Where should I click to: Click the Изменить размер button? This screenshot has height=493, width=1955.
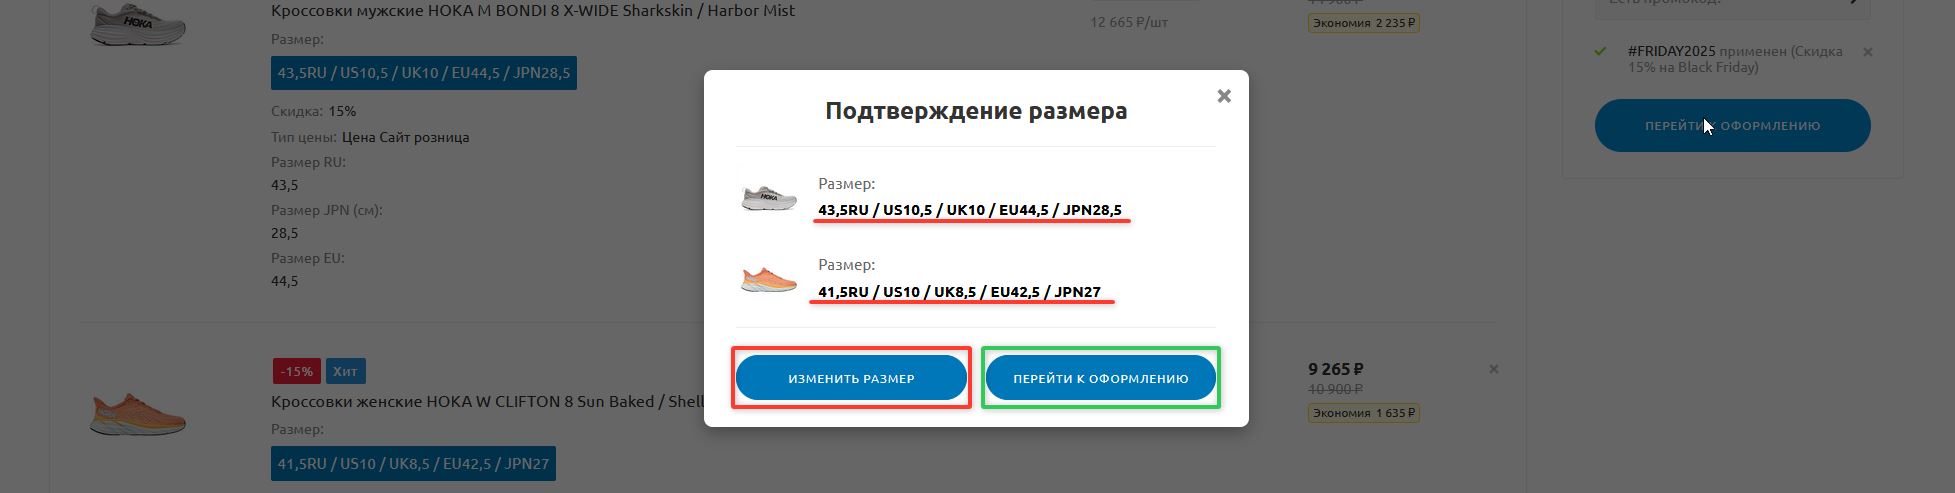pyautogui.click(x=851, y=379)
